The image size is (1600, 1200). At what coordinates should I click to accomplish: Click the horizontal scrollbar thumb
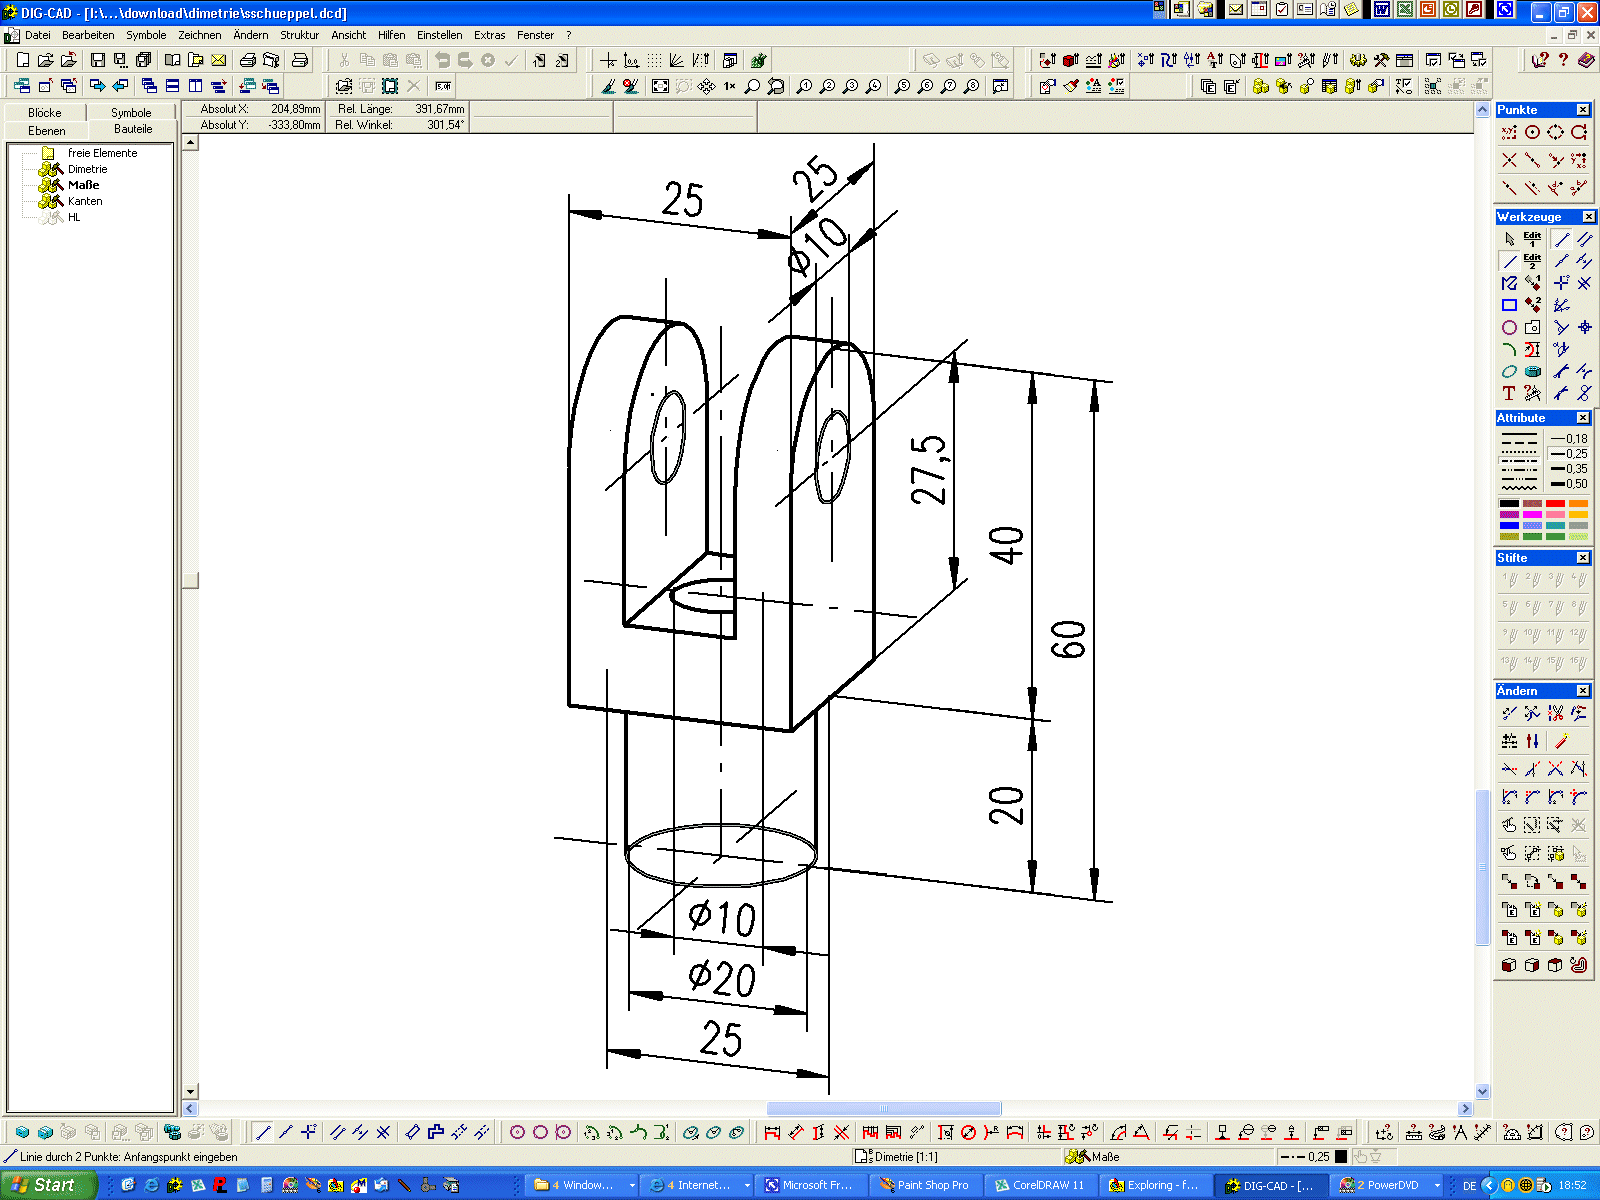click(884, 1108)
